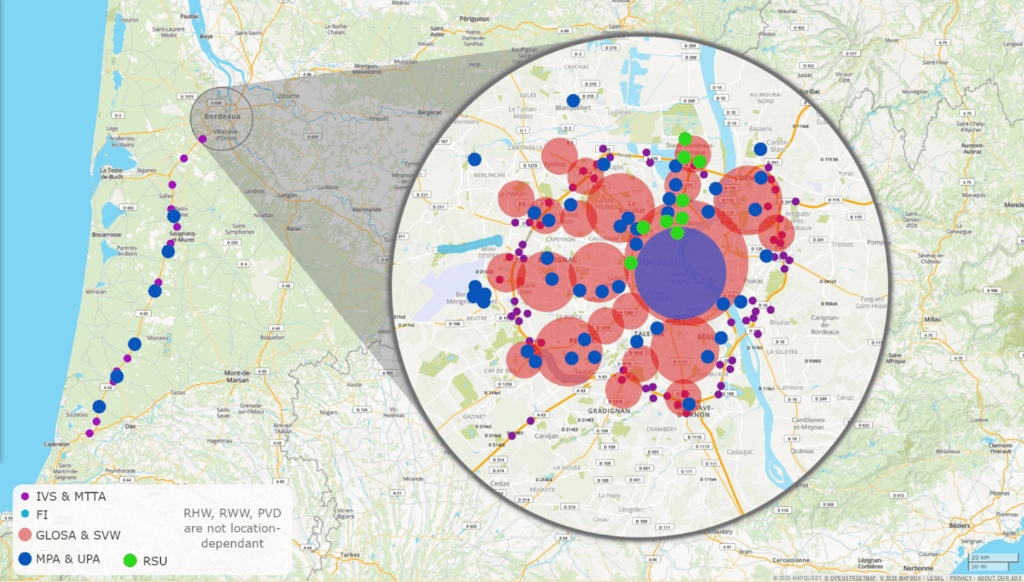Click the 'RHW, RWW, PVD are not location-dependant' note
This screenshot has width=1024, height=582.
click(x=232, y=528)
